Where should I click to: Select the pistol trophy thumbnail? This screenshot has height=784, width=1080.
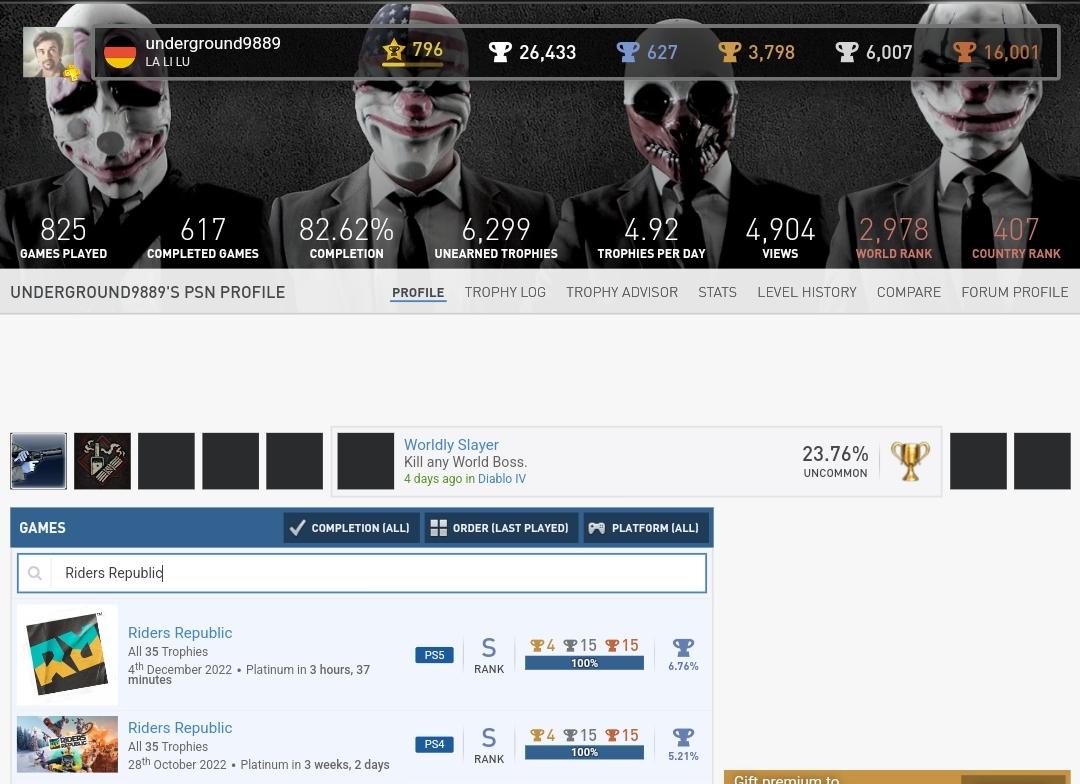pos(39,461)
